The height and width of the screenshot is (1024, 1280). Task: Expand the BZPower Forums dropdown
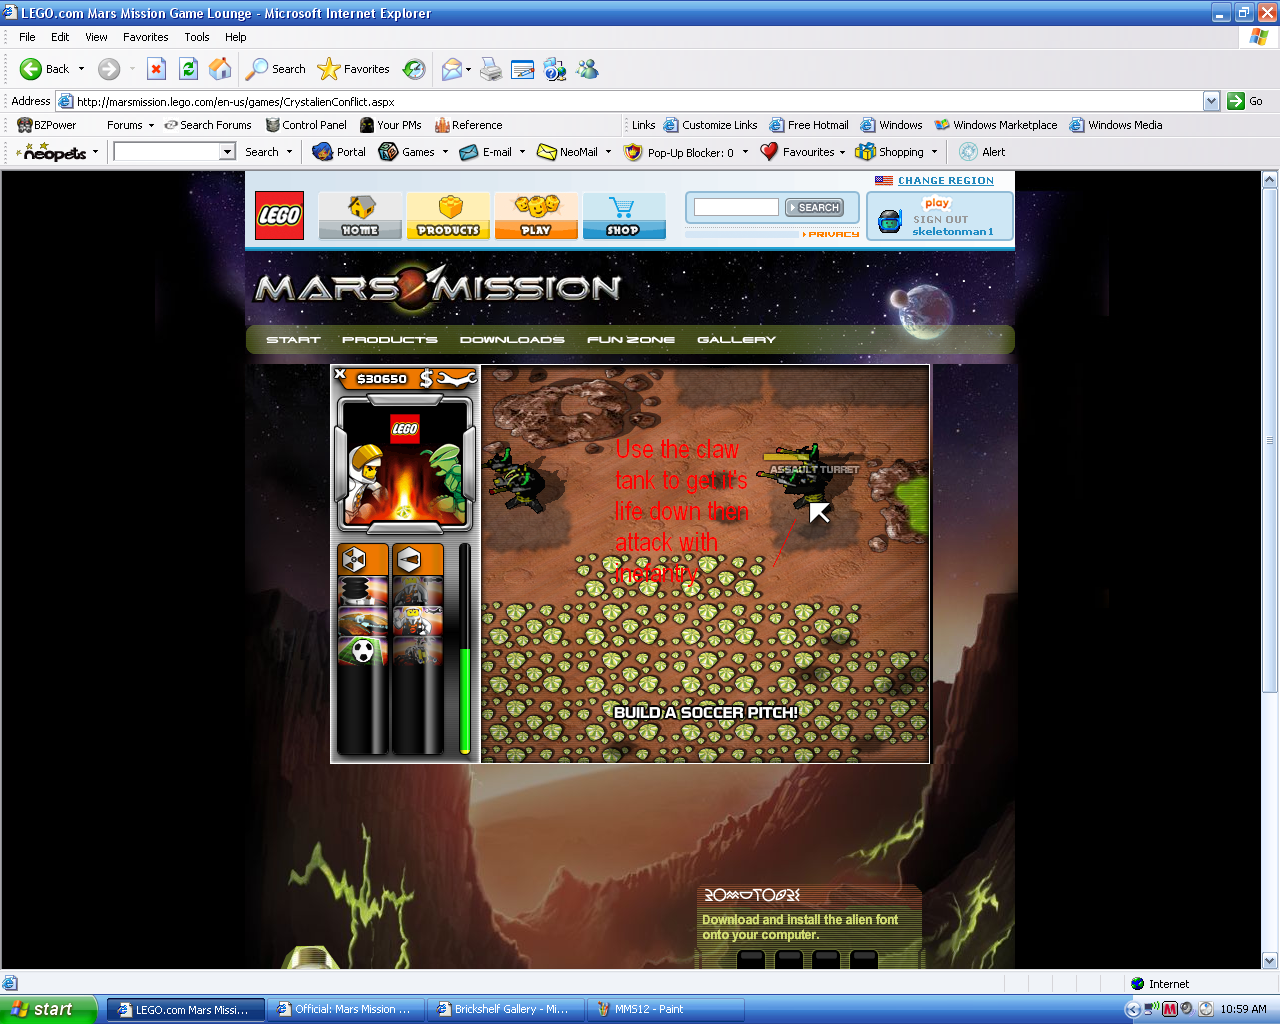pyautogui.click(x=151, y=126)
